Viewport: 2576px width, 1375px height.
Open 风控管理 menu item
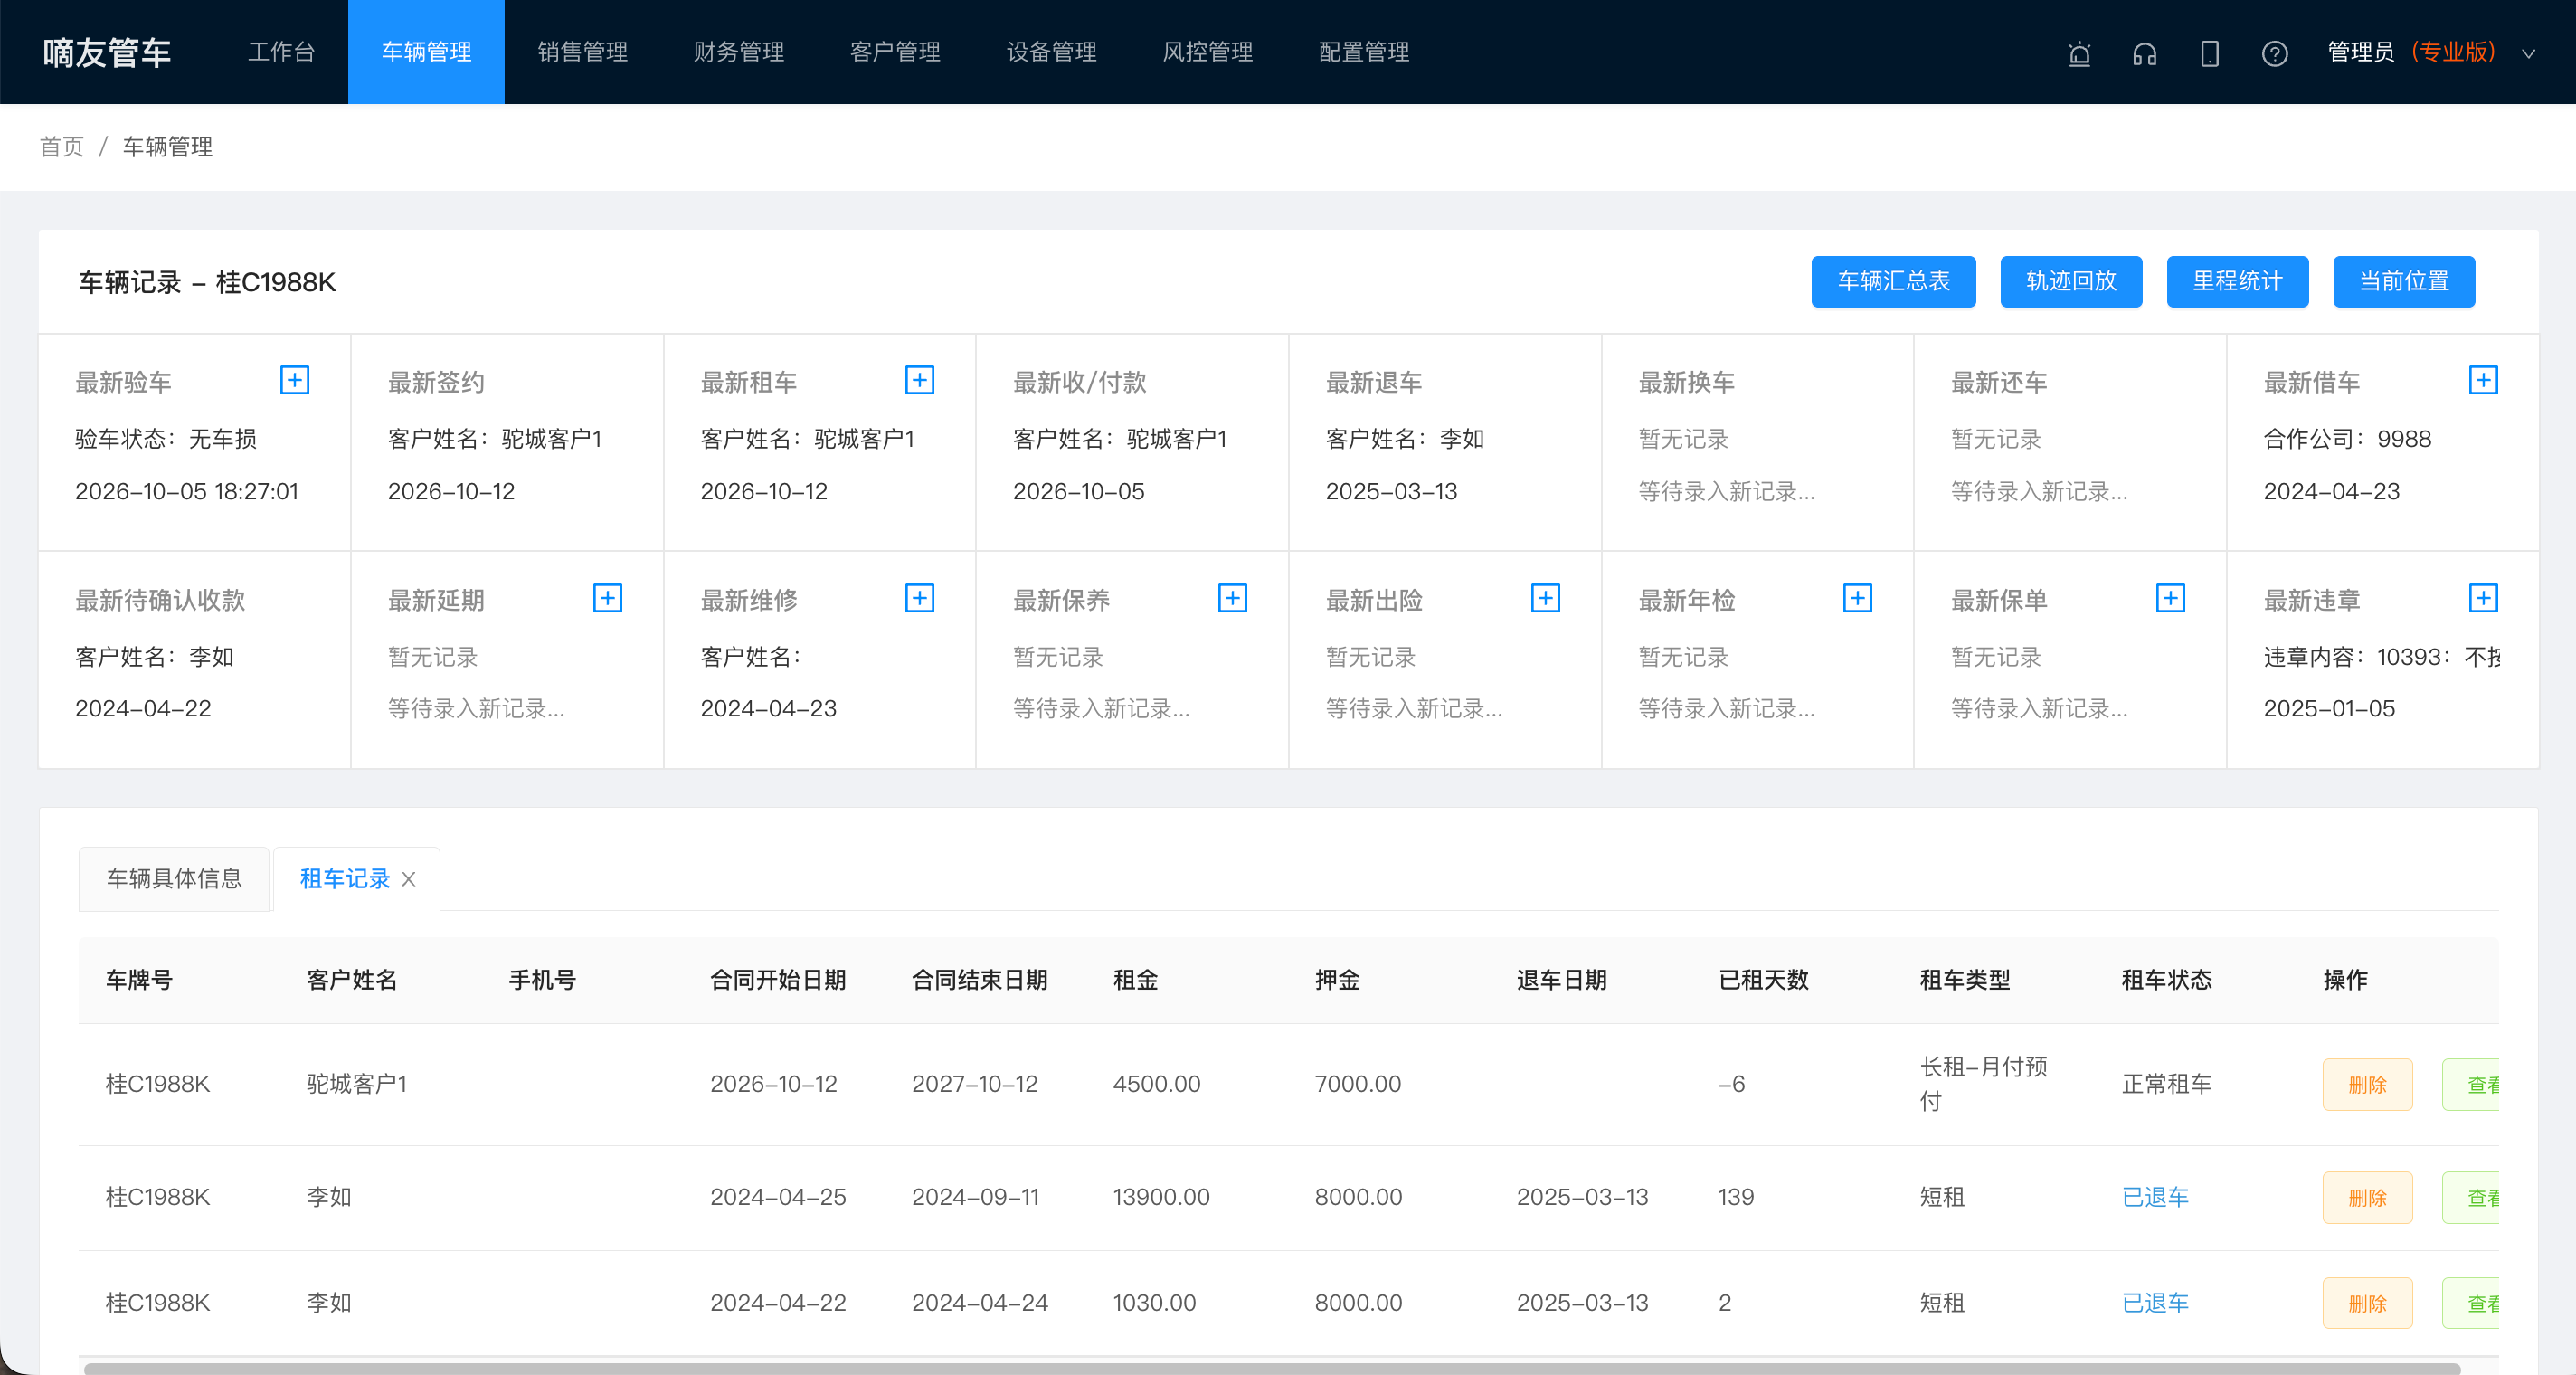pyautogui.click(x=1208, y=52)
